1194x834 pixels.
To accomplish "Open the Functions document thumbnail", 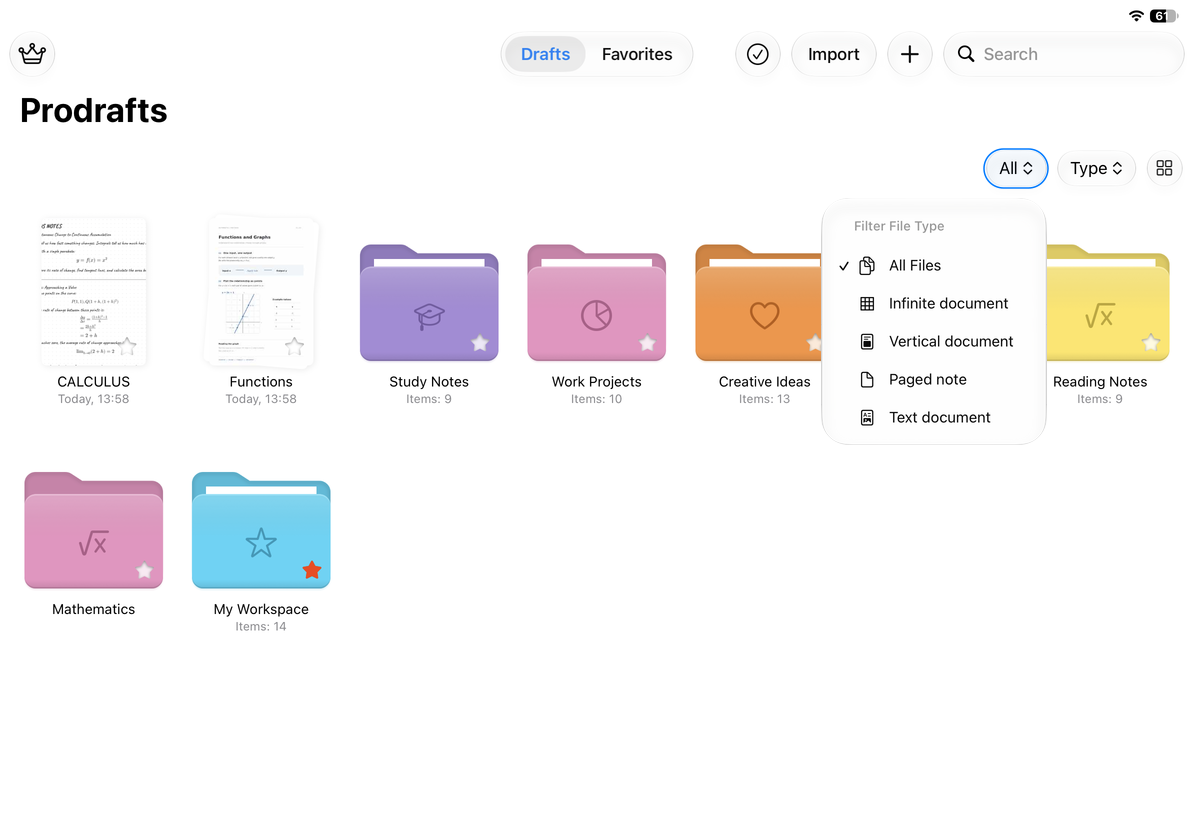I will click(261, 292).
